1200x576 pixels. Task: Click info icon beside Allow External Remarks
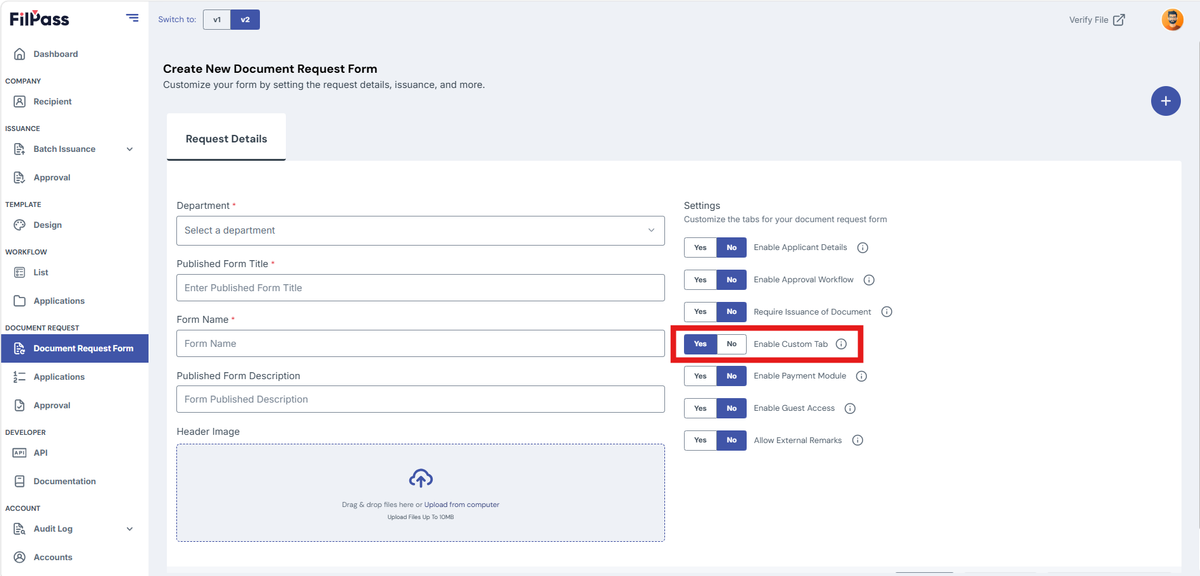[x=857, y=440]
